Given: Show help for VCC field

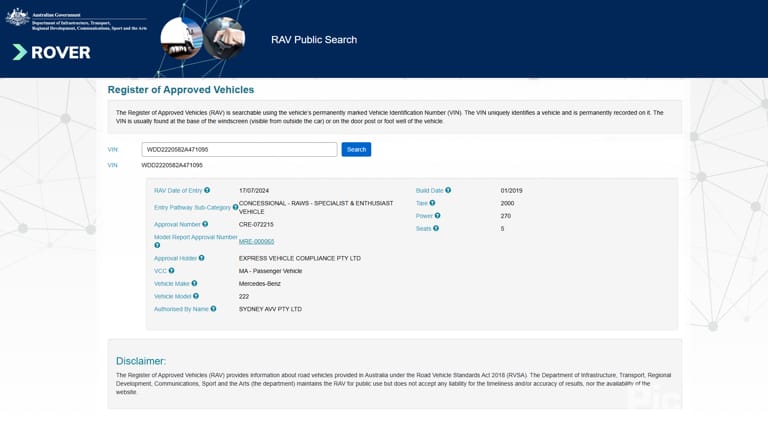Looking at the screenshot, I should pyautogui.click(x=171, y=270).
